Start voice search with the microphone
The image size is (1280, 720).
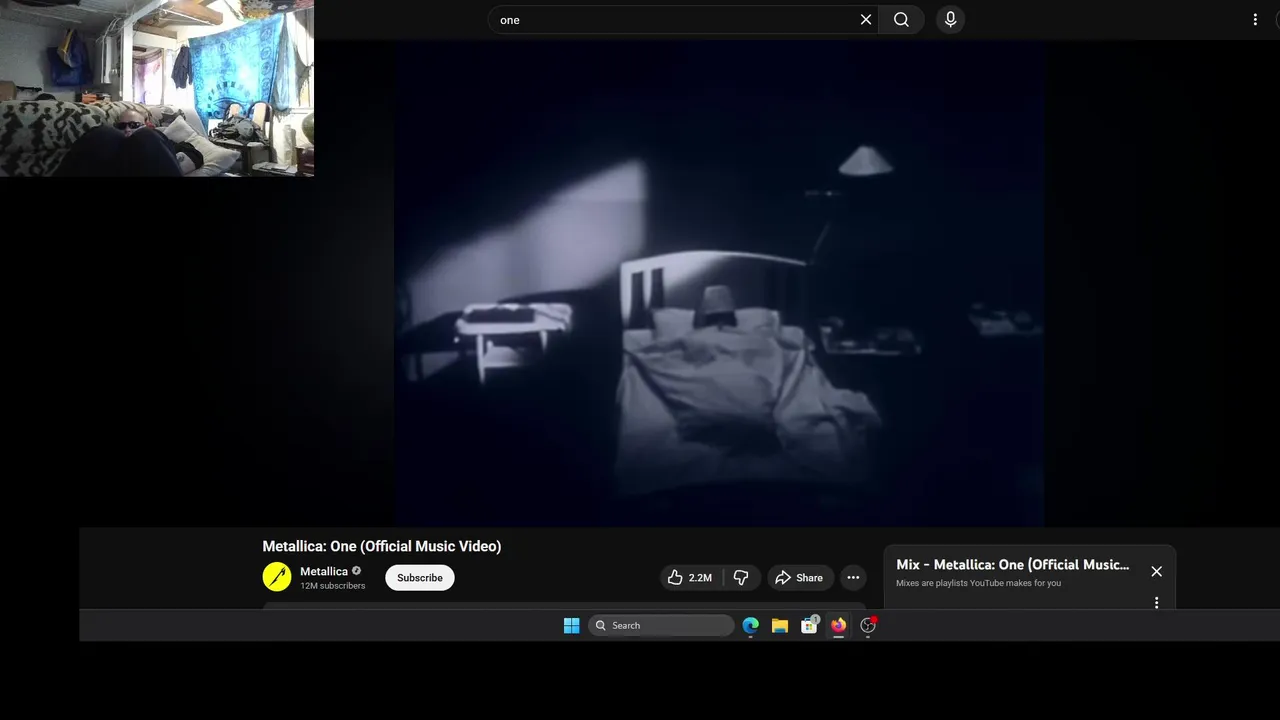pos(950,20)
